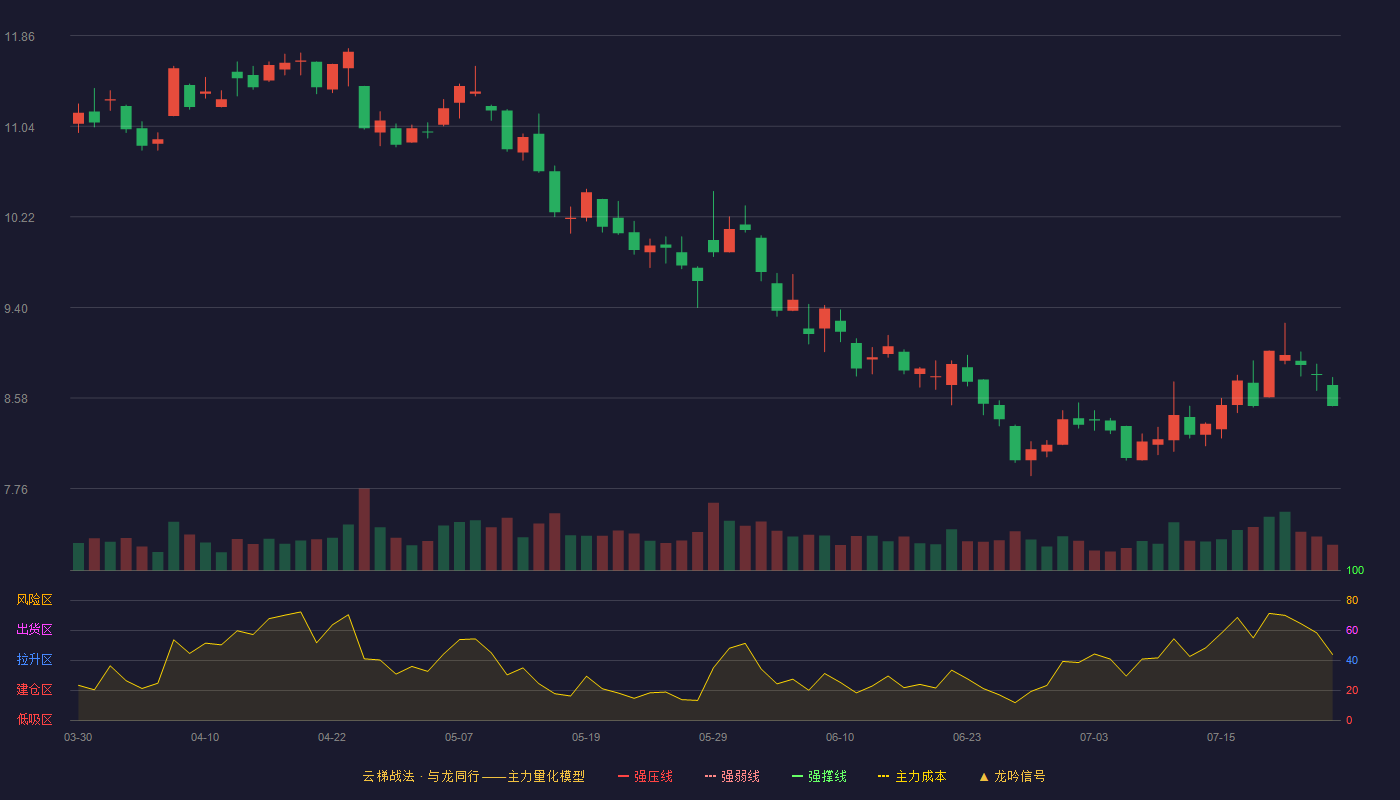1400x800 pixels.
Task: Toggle the red 强压线 legend marker
Action: [x=624, y=776]
